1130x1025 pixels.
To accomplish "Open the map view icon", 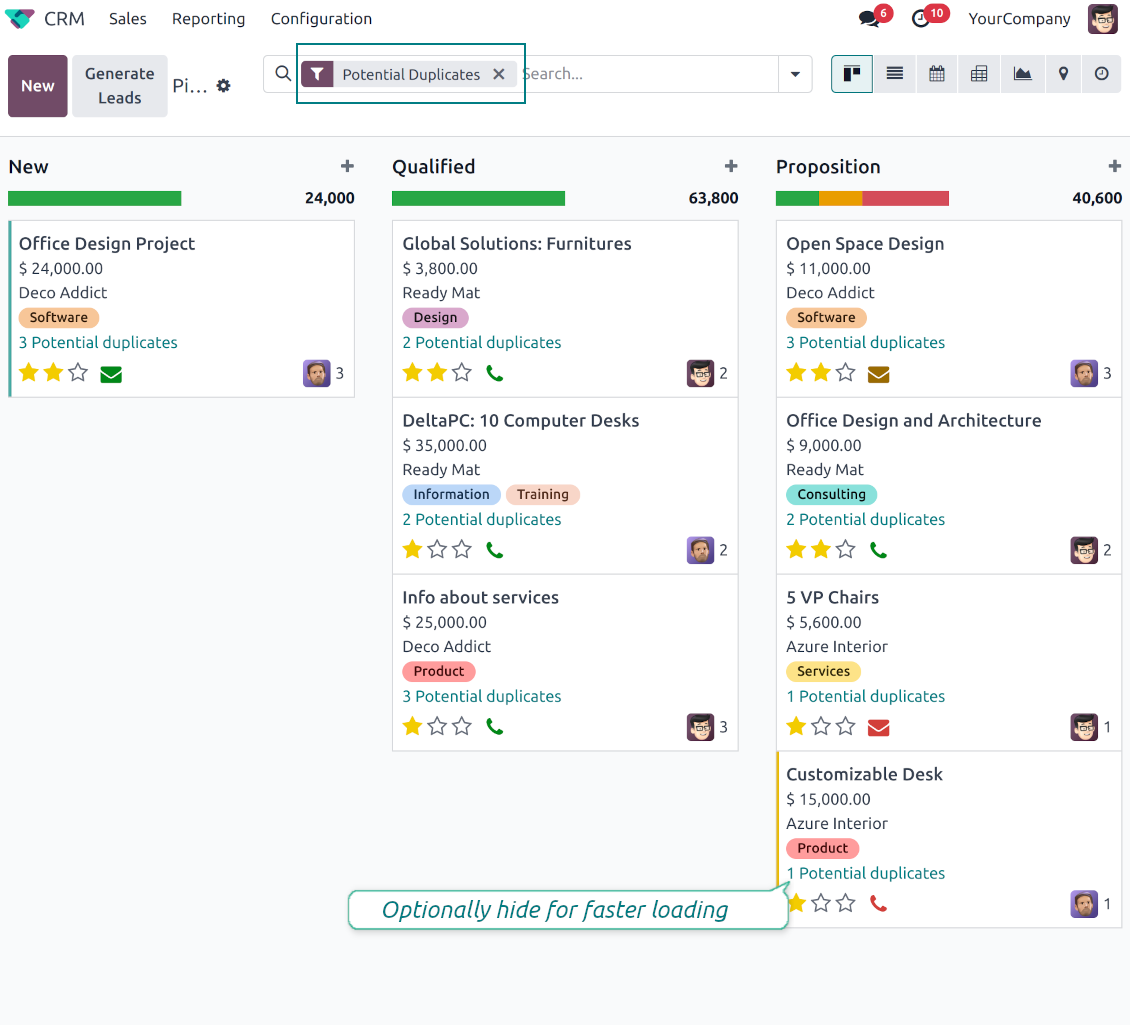I will click(1063, 74).
